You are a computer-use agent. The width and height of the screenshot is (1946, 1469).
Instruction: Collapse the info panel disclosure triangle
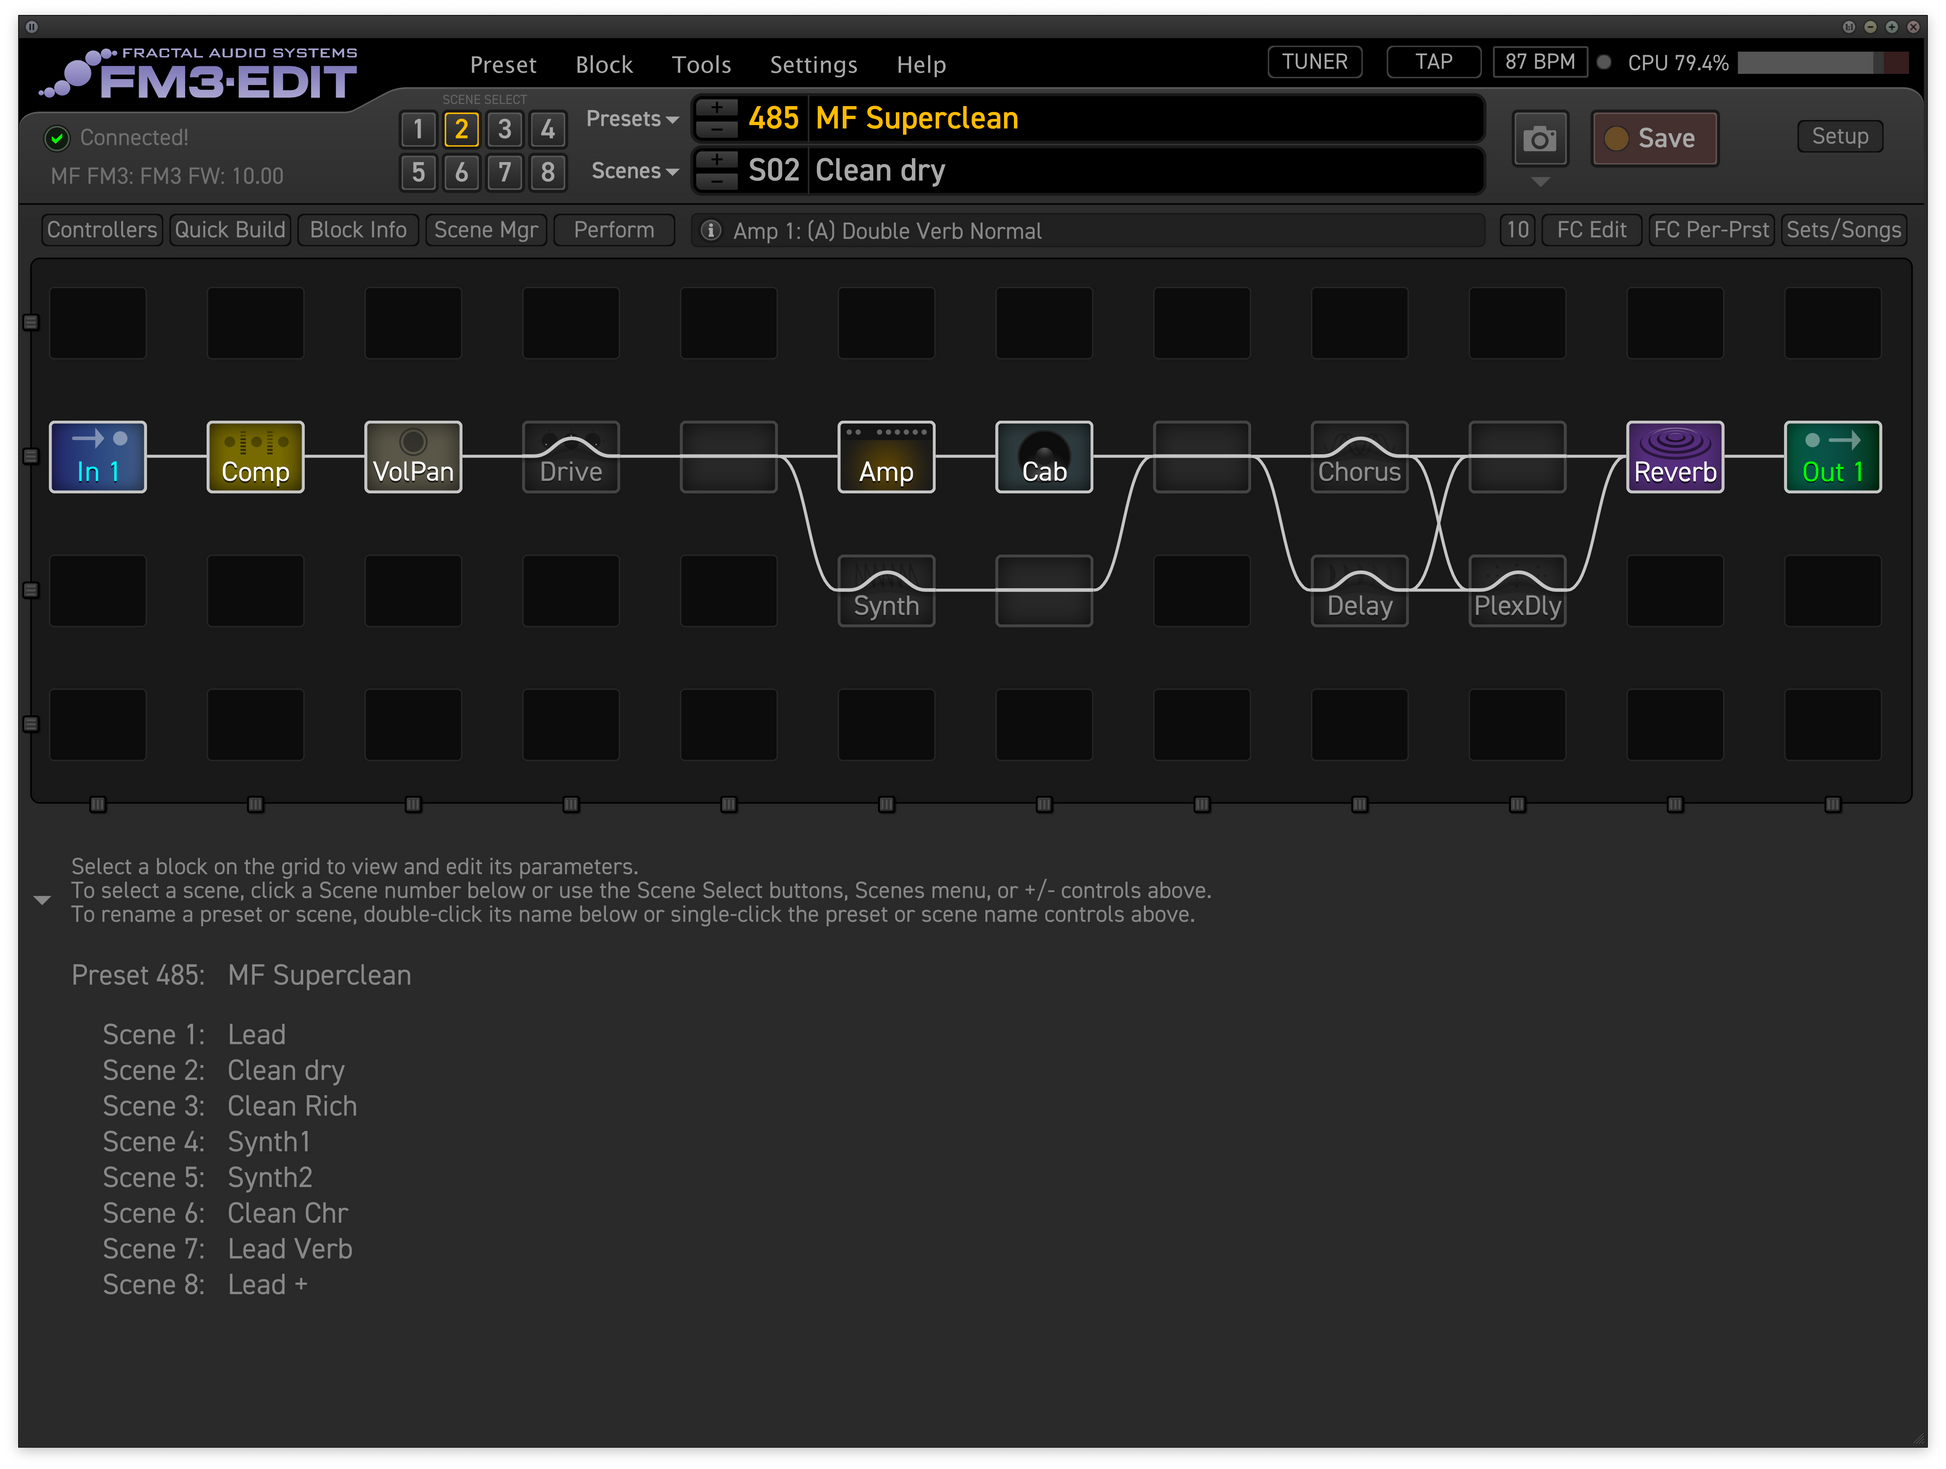(x=42, y=900)
